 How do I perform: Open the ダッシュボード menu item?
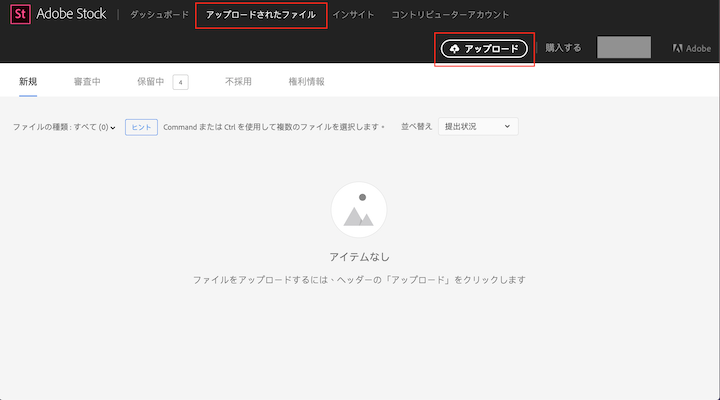click(159, 15)
